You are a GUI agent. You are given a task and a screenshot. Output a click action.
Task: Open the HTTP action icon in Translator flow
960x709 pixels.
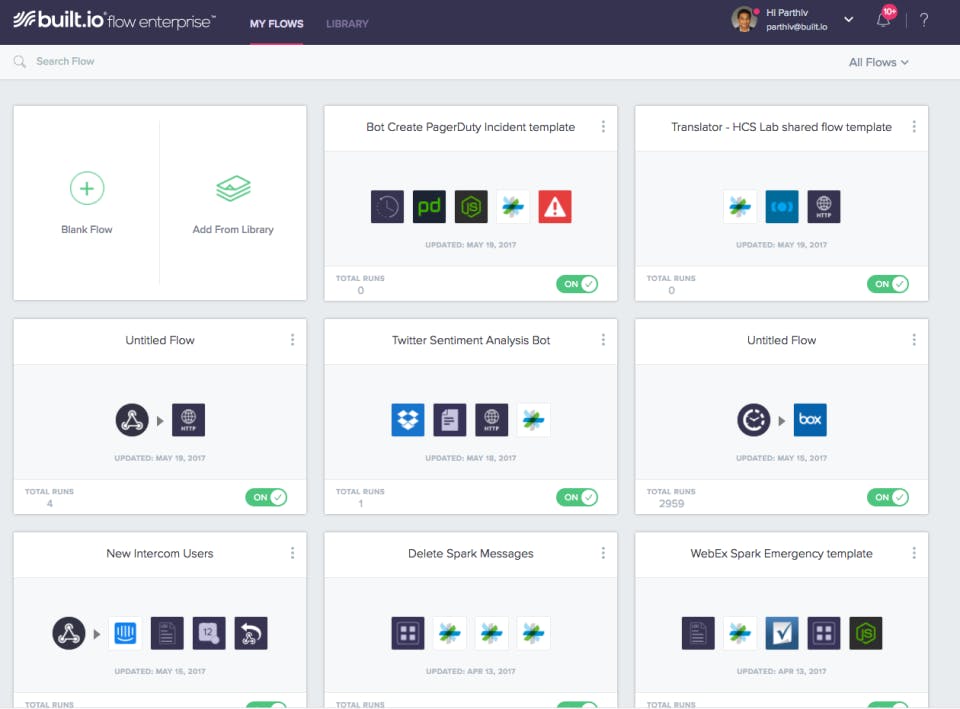[823, 206]
